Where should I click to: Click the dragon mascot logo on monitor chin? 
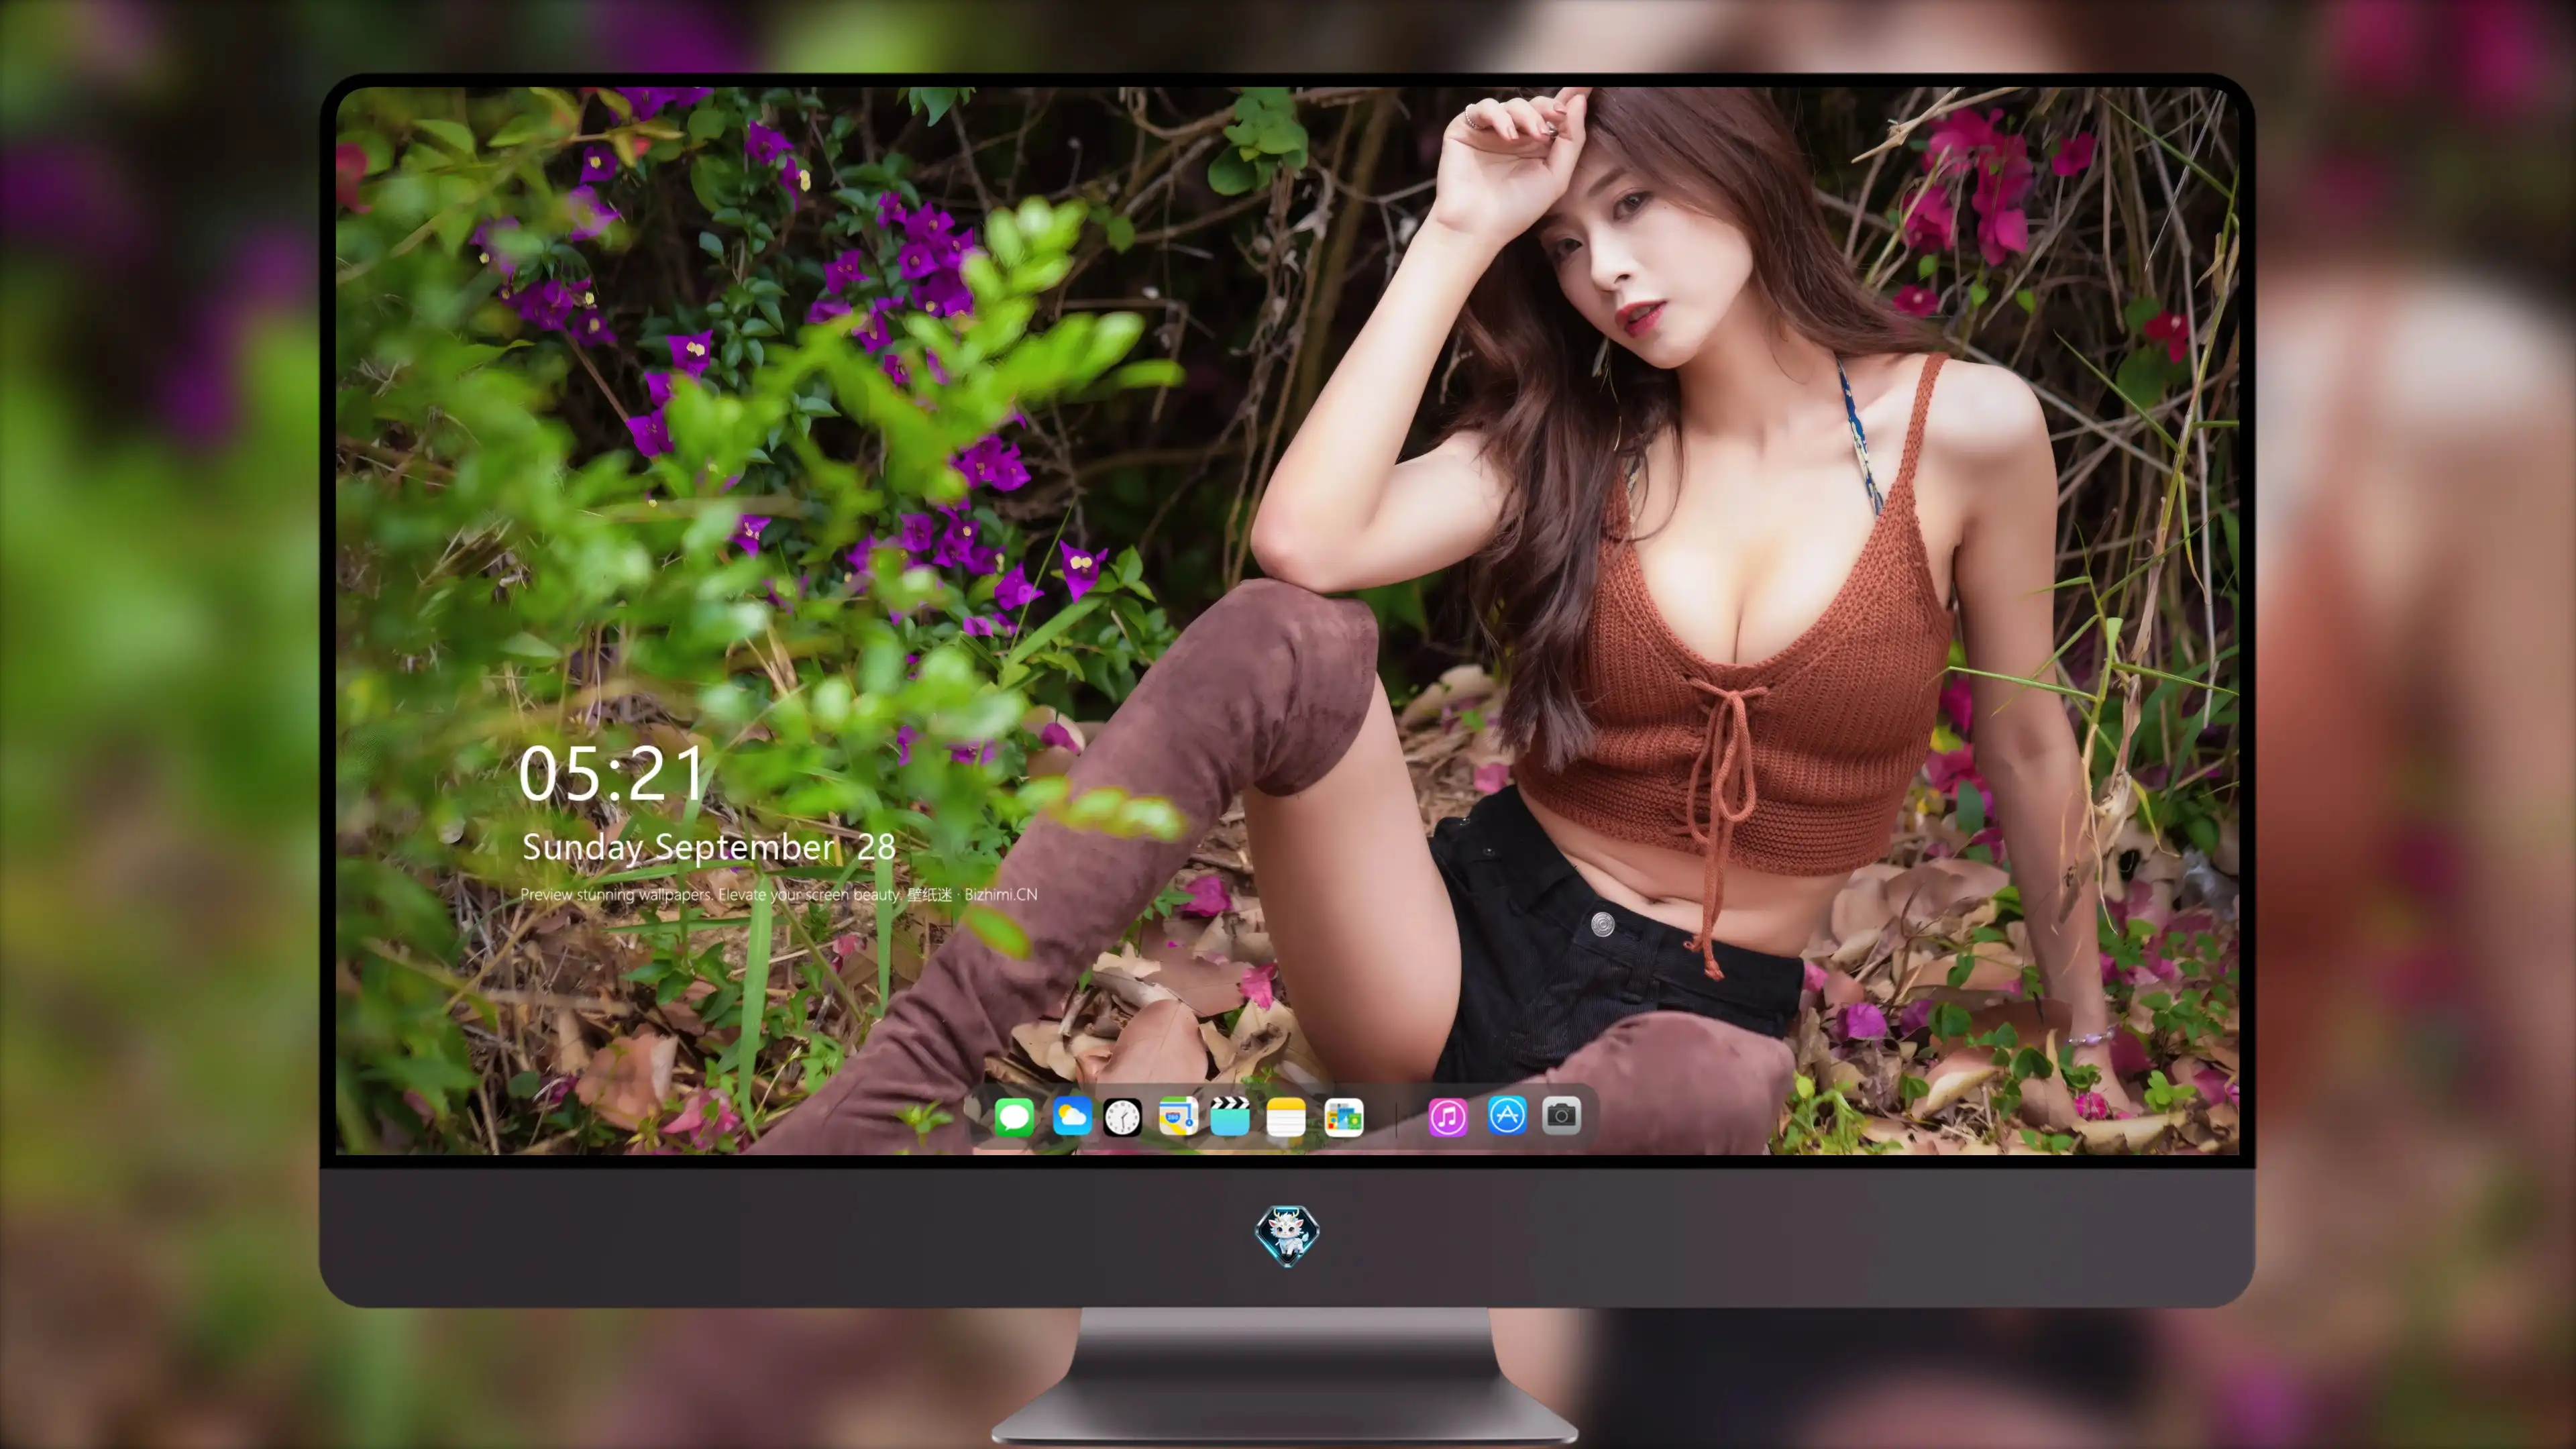(x=1287, y=1235)
